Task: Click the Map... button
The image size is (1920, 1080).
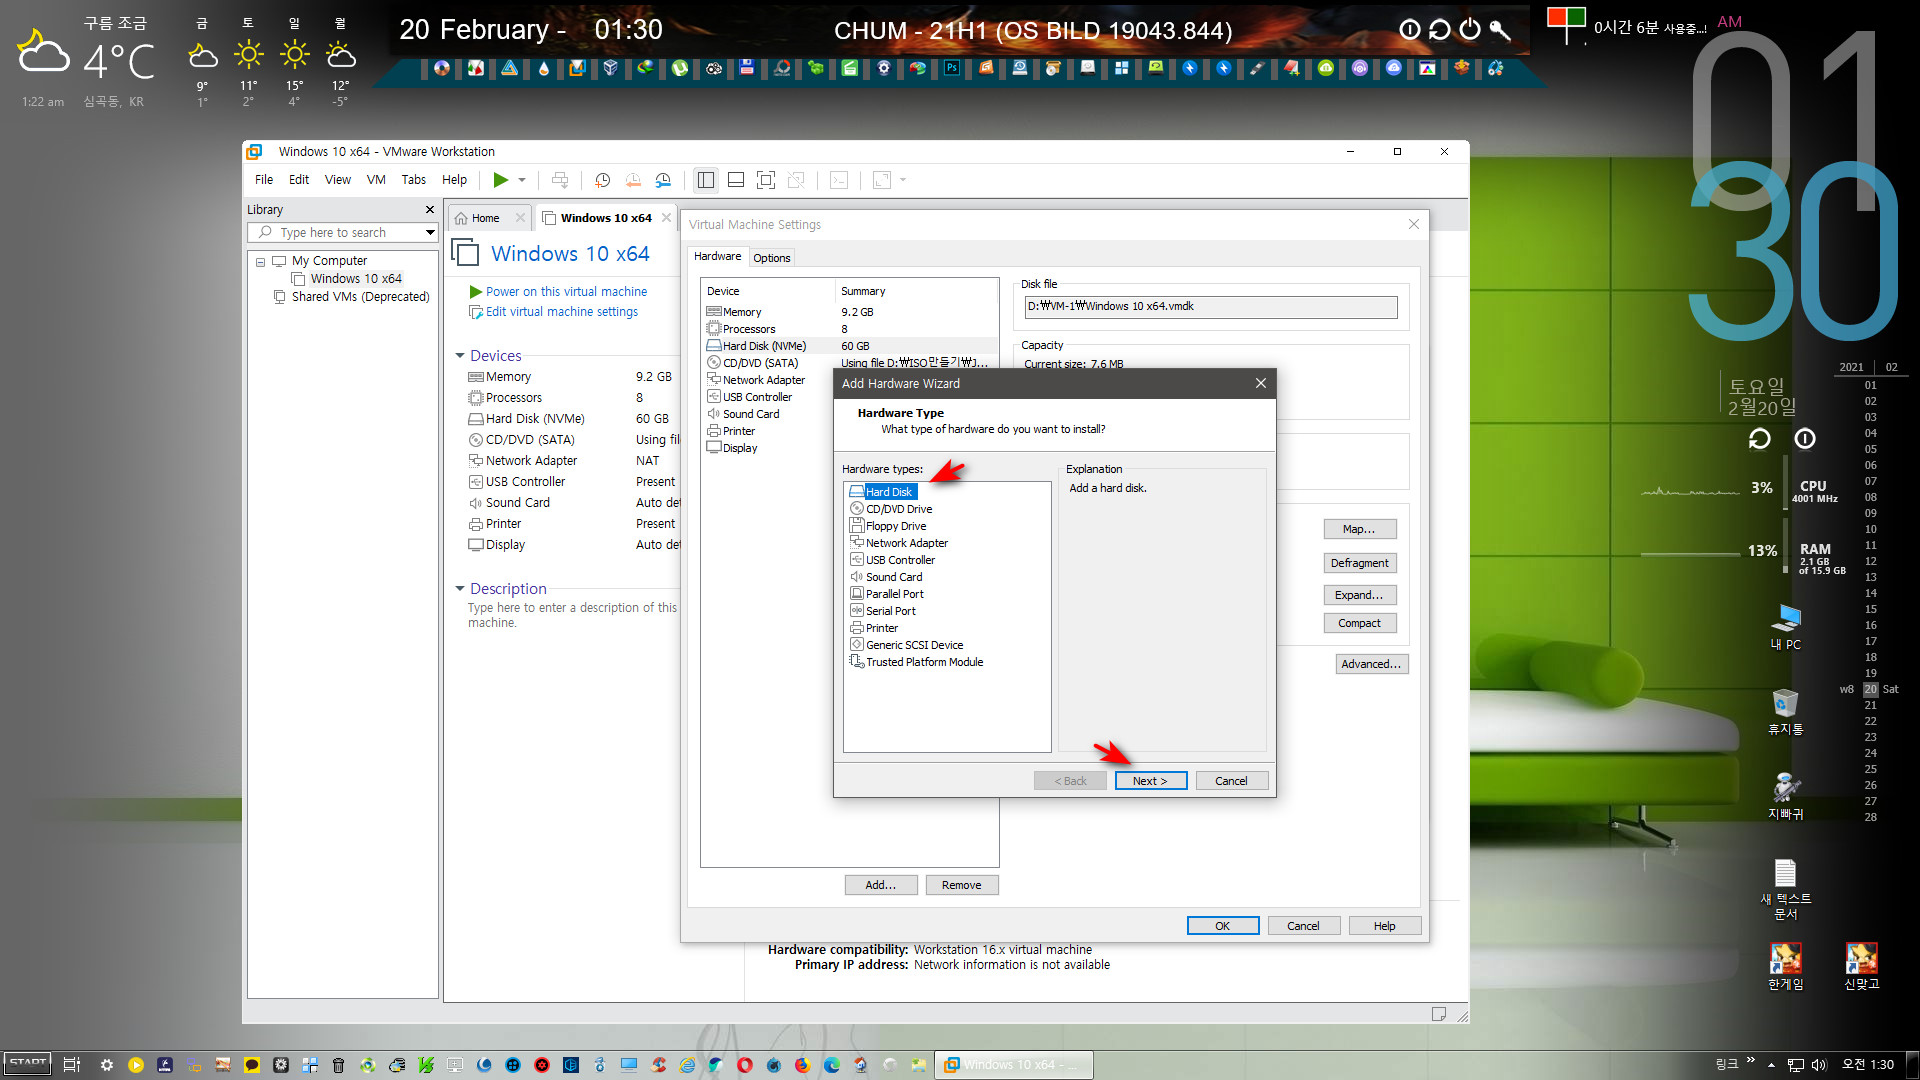Action: click(1360, 529)
